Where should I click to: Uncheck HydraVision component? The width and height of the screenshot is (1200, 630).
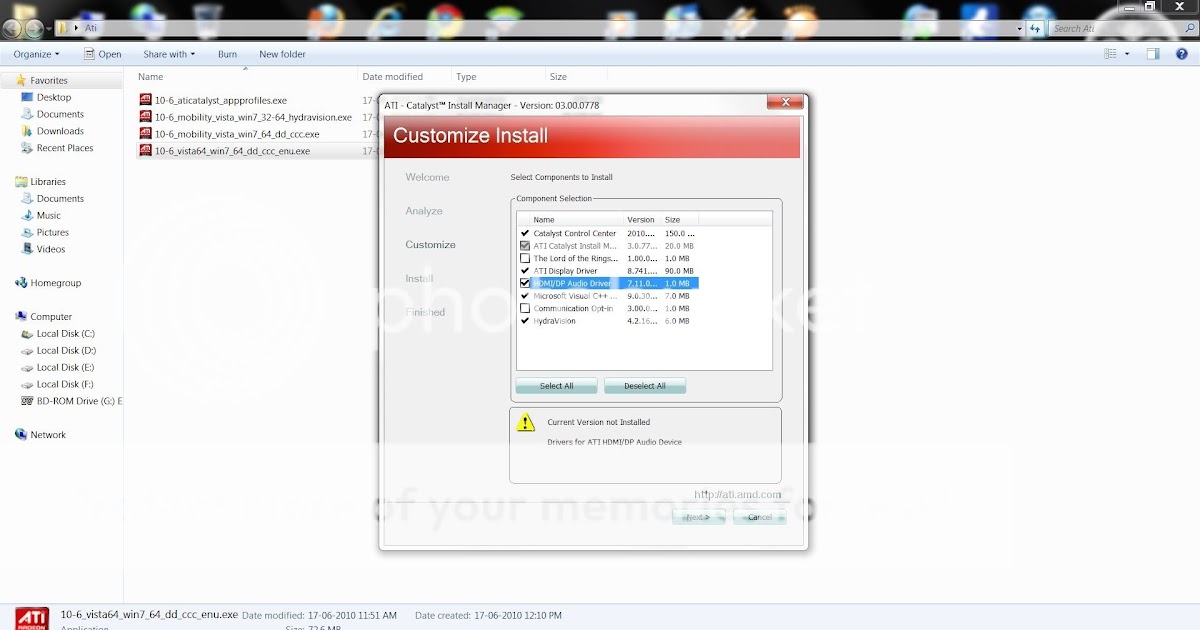click(x=525, y=321)
